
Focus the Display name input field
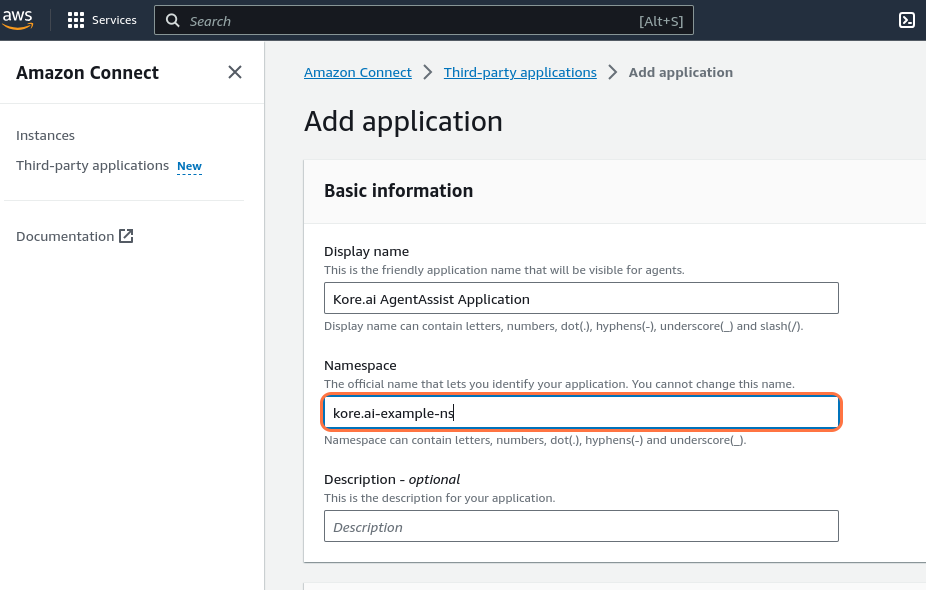580,297
